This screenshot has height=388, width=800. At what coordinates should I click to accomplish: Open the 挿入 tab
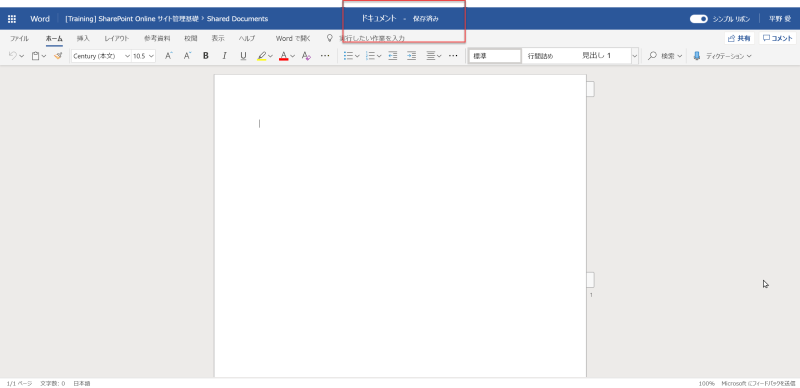83,38
